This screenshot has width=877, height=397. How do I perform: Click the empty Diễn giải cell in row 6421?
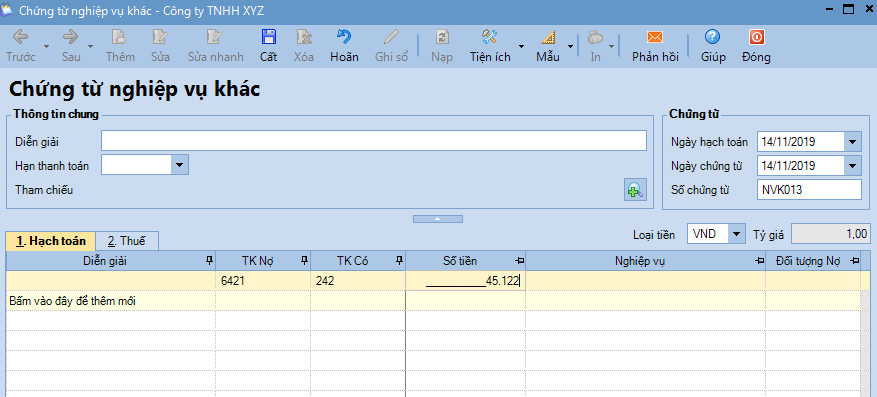111,281
